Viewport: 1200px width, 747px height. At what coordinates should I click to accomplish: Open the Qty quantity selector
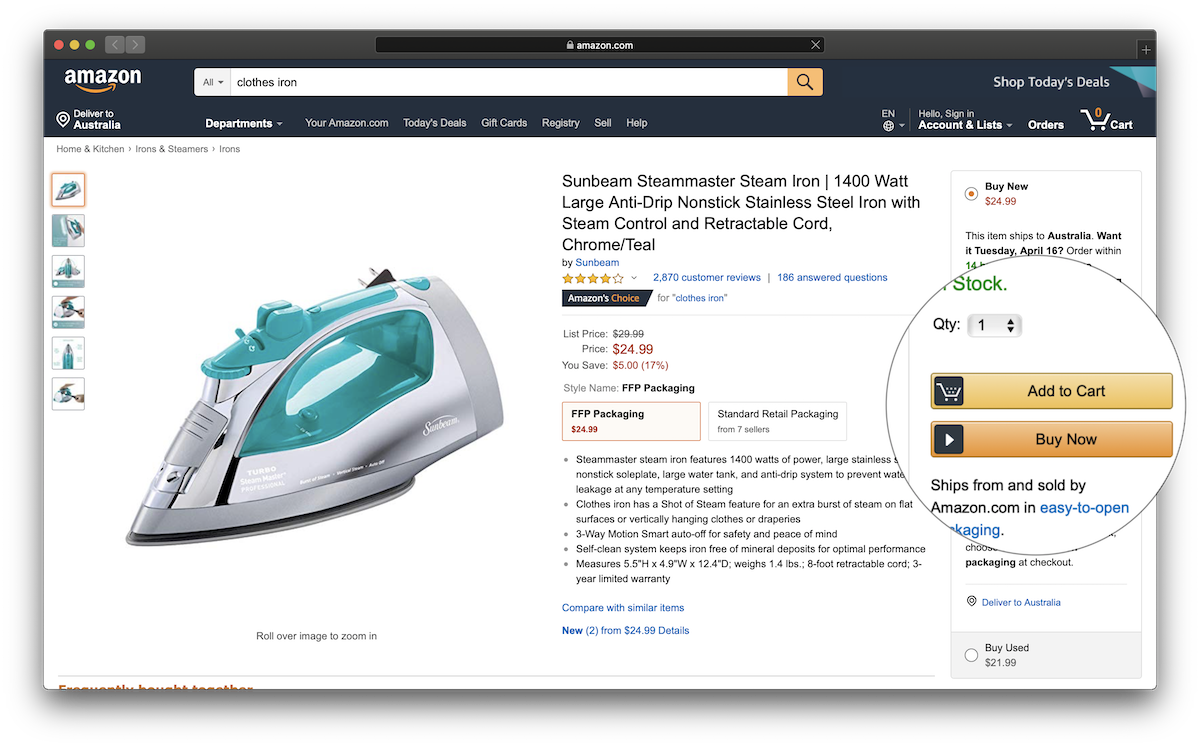click(994, 324)
